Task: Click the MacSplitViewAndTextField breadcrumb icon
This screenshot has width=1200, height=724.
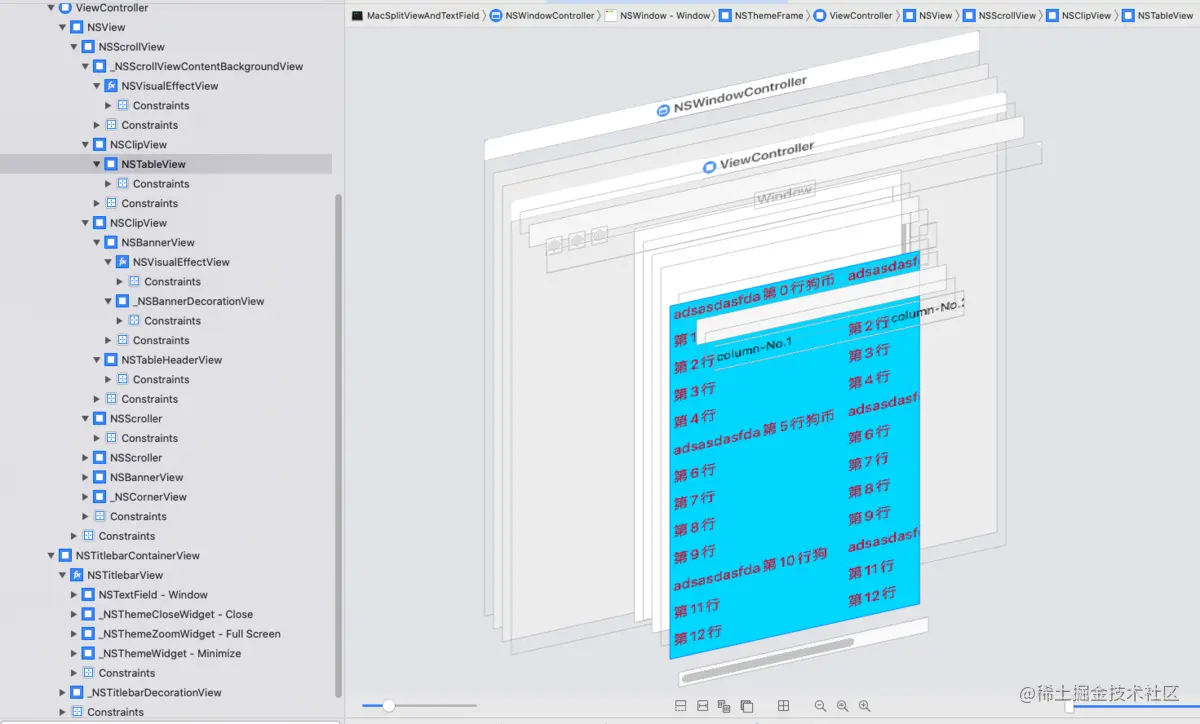Action: pos(357,16)
